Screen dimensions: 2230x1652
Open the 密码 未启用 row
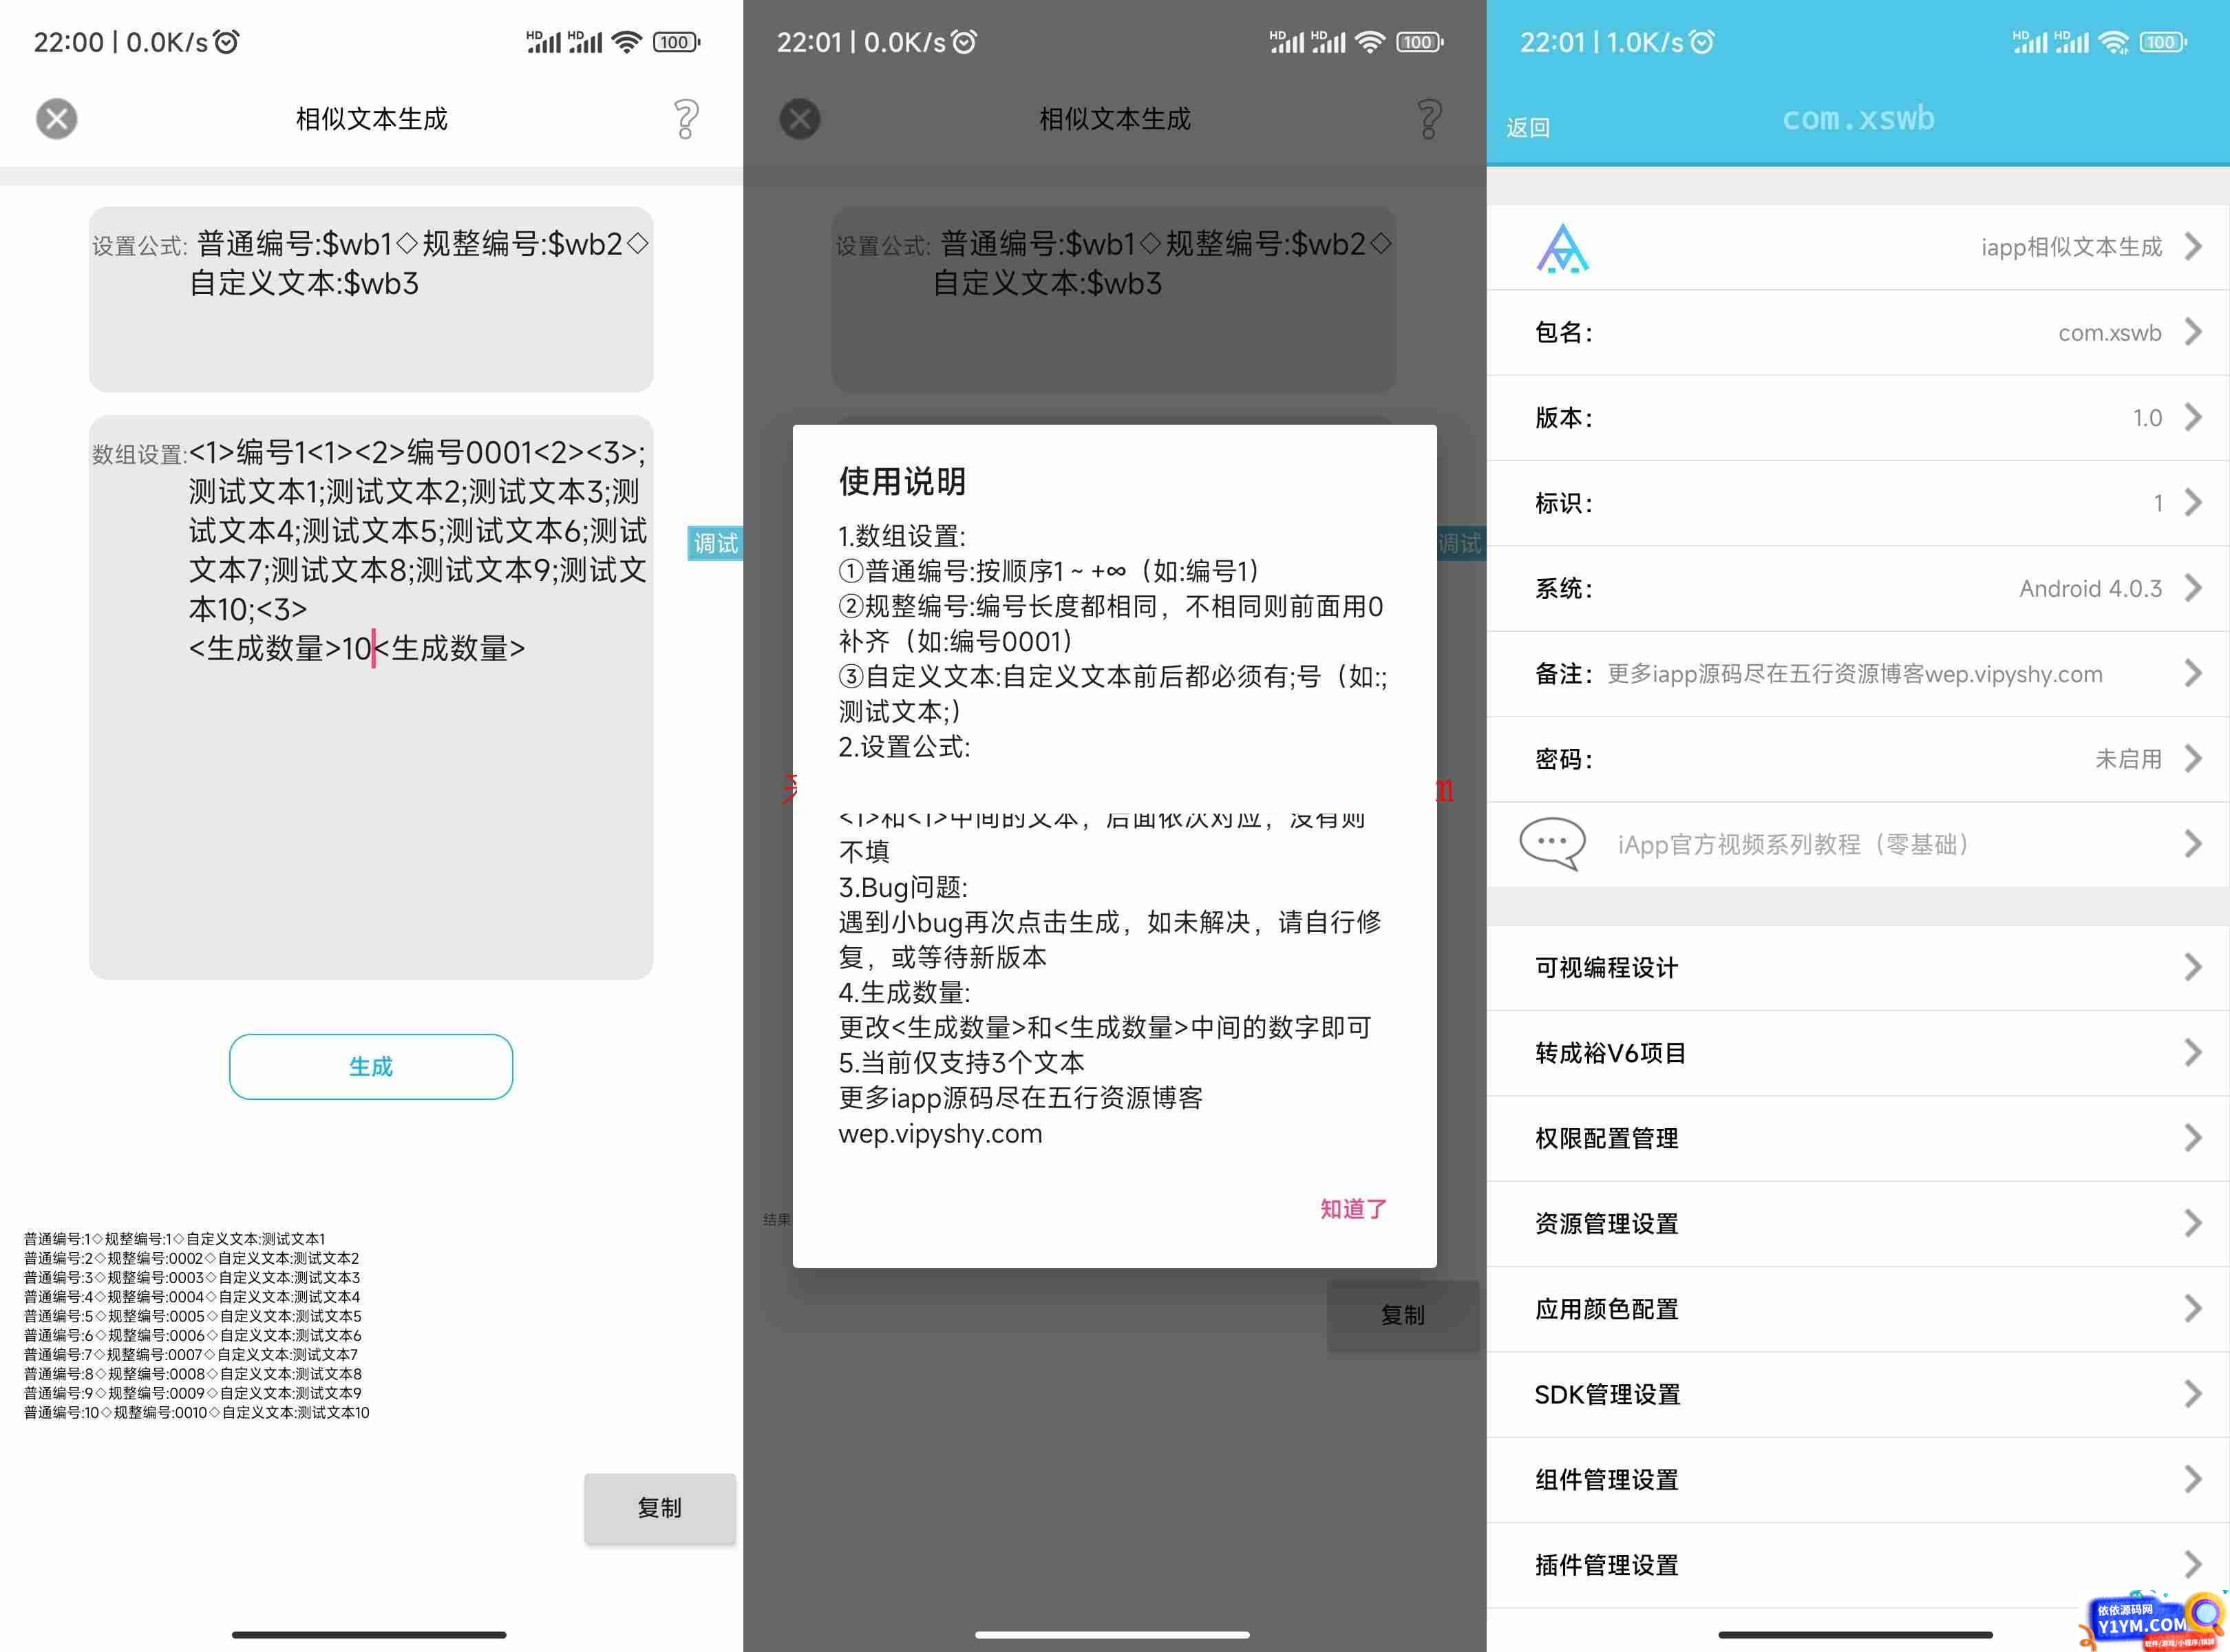coord(1858,759)
